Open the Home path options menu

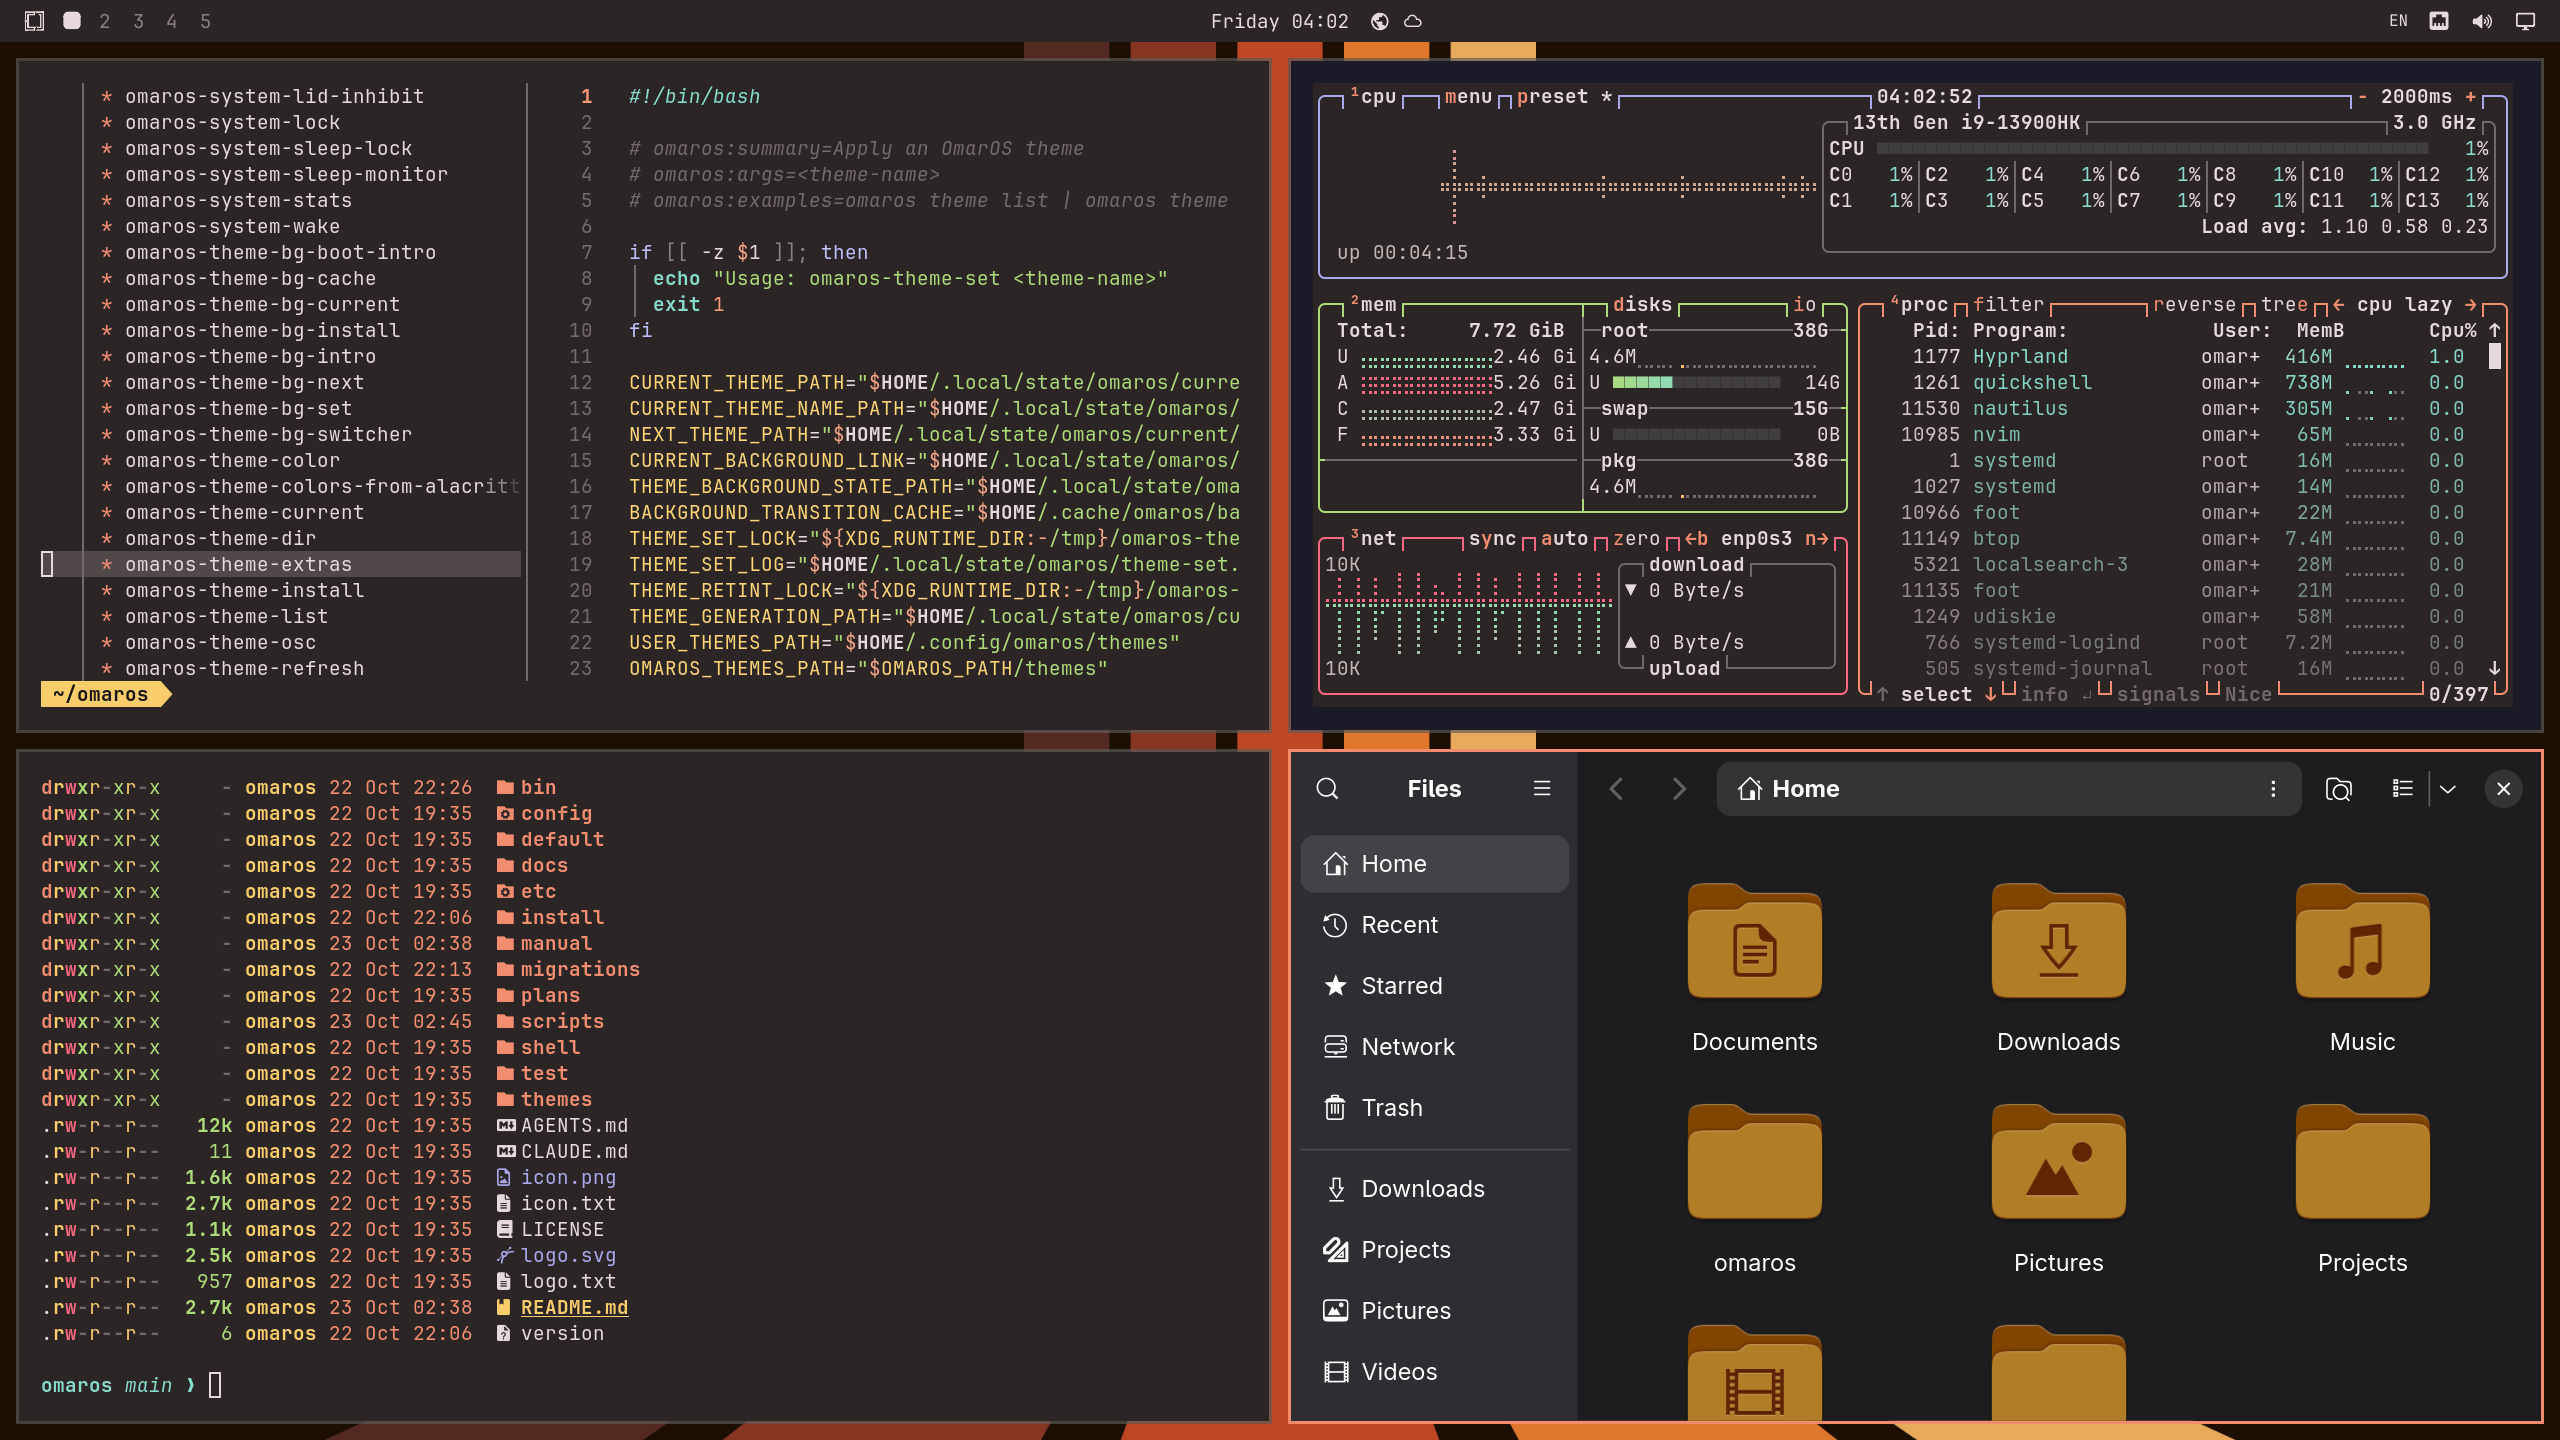point(2273,789)
